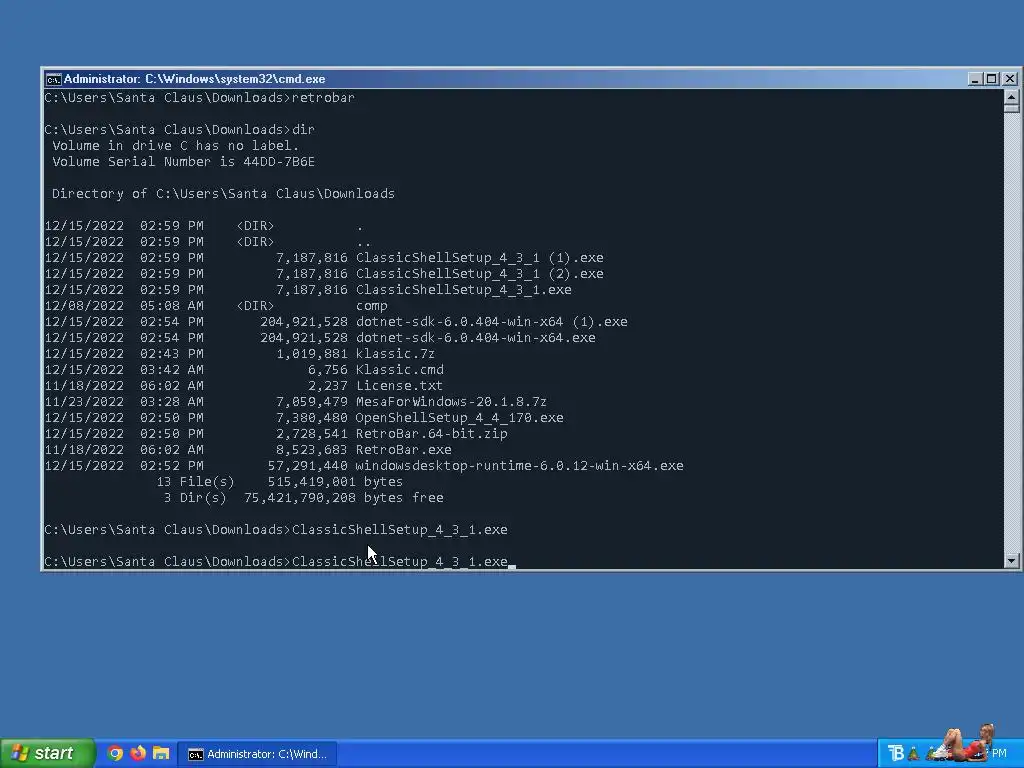Close the cmd.exe window
Viewport: 1024px width, 768px height.
(1010, 79)
